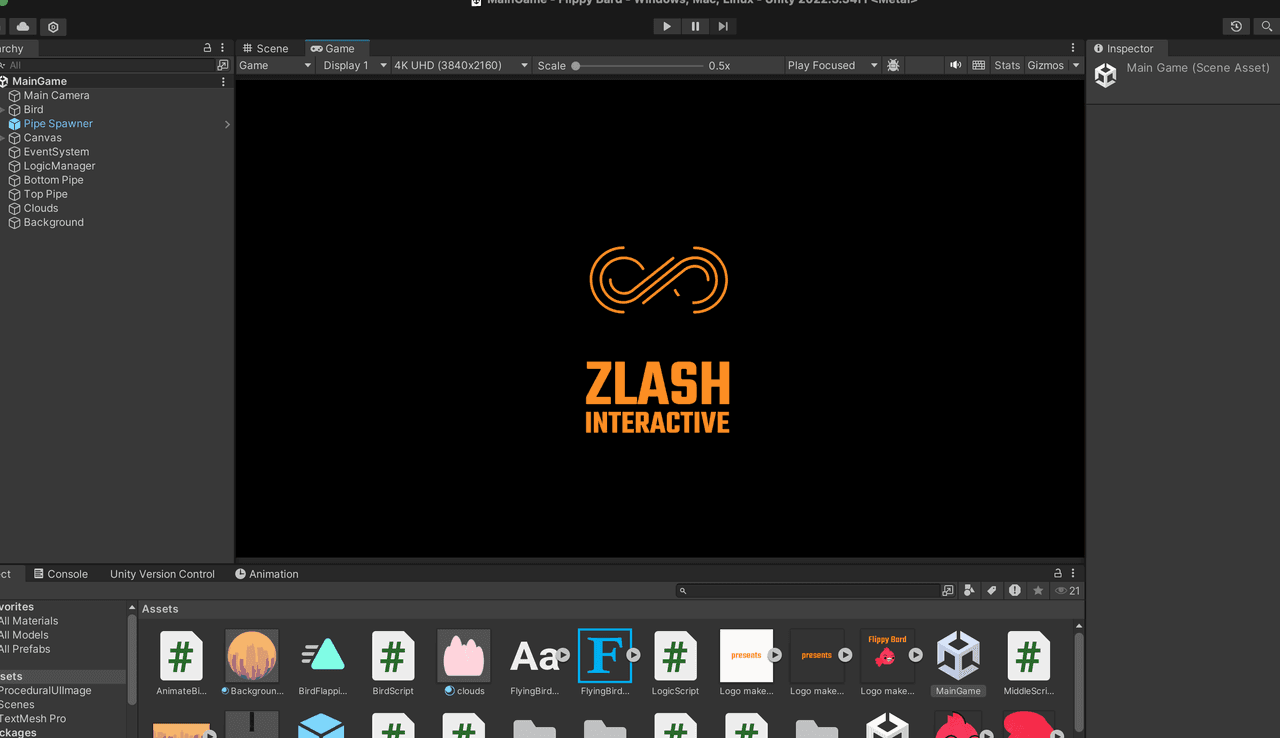Click the favorites star icon in Project
Viewport: 1280px width, 738px height.
1038,591
